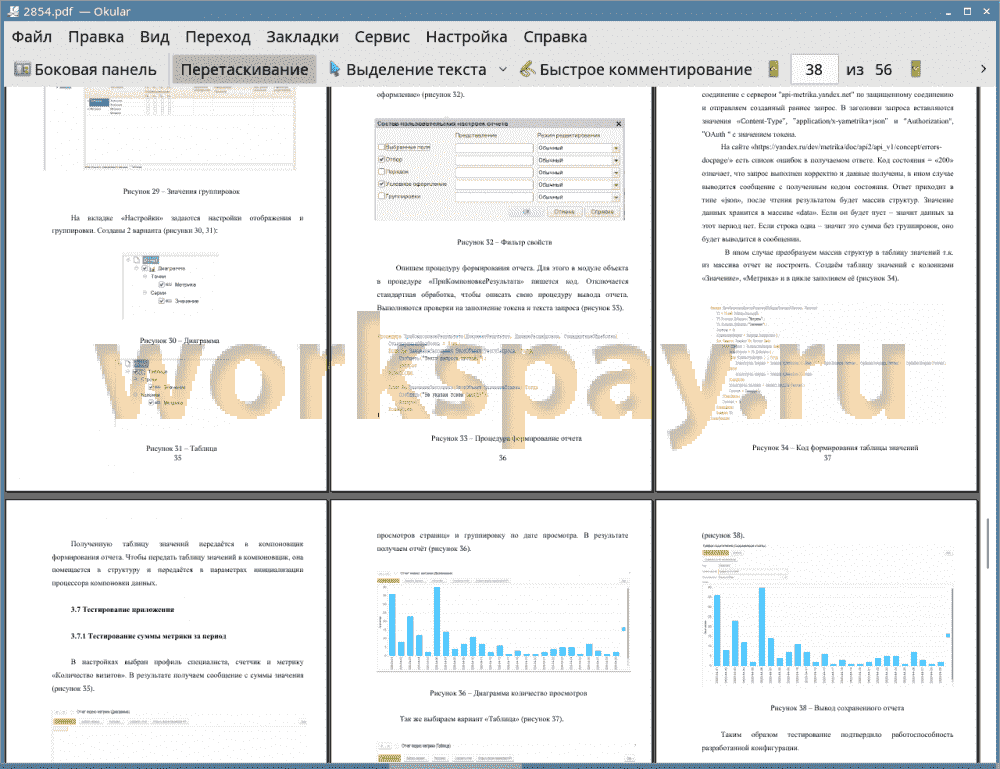Open the Справка menu

tap(555, 37)
